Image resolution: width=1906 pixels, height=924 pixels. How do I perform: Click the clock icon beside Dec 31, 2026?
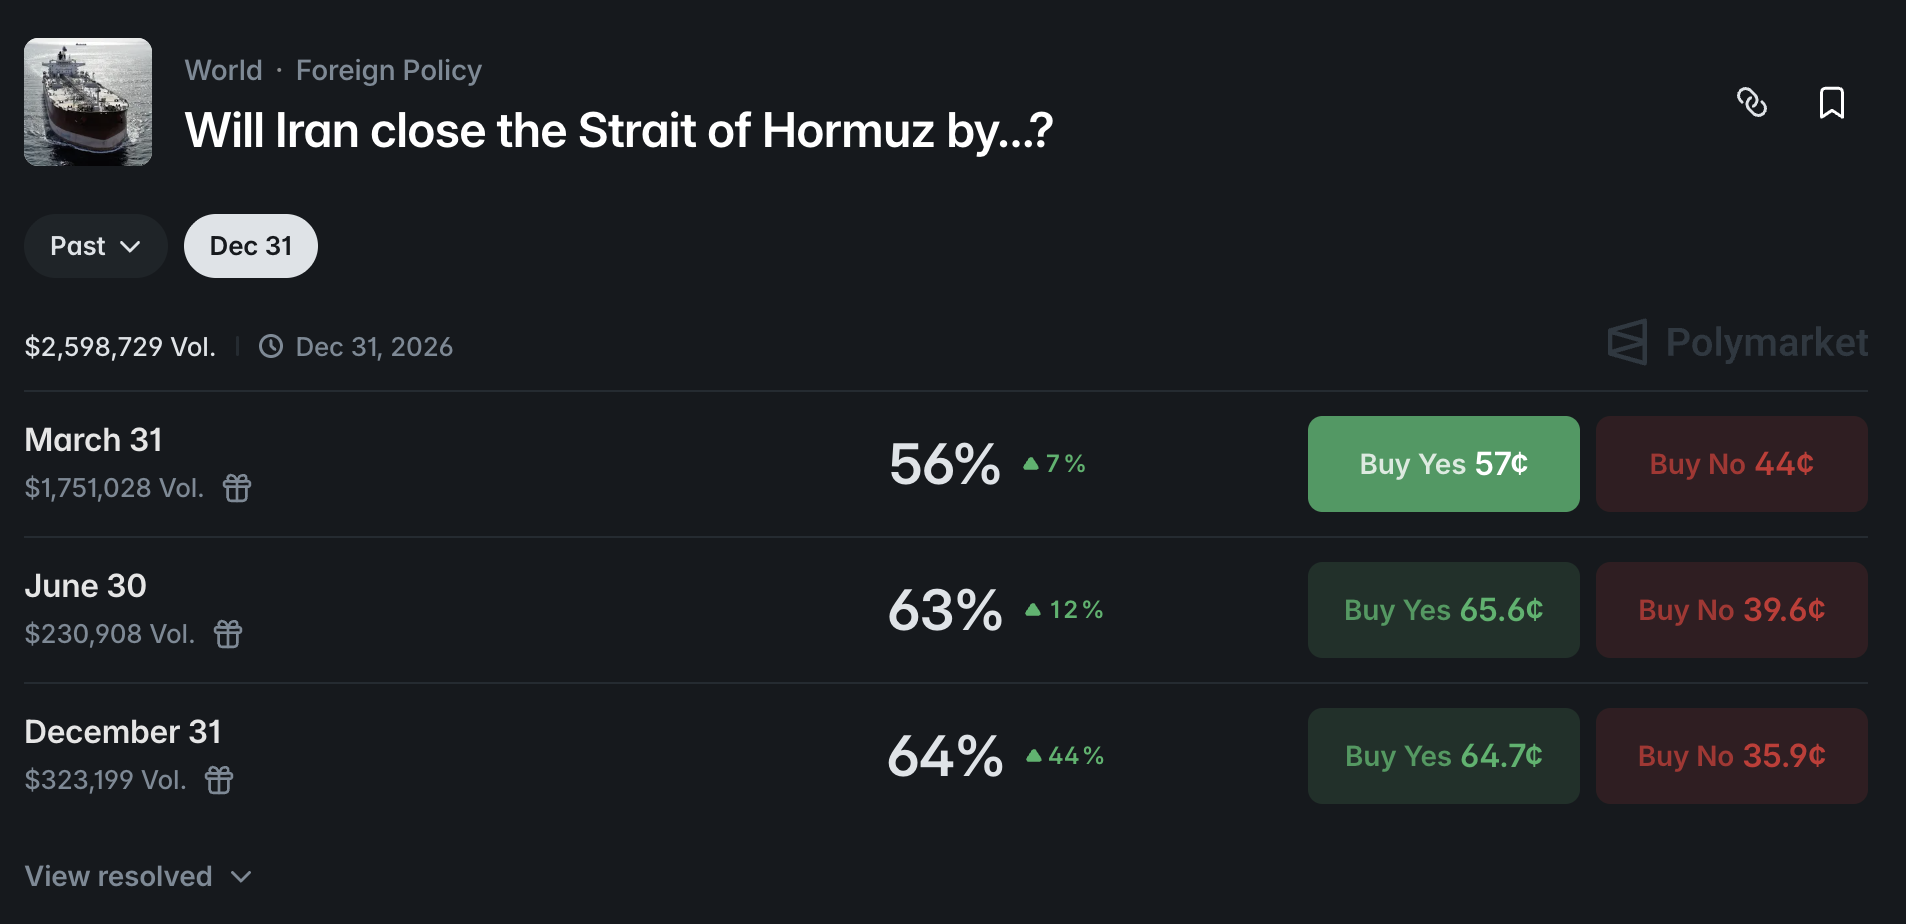click(x=271, y=347)
